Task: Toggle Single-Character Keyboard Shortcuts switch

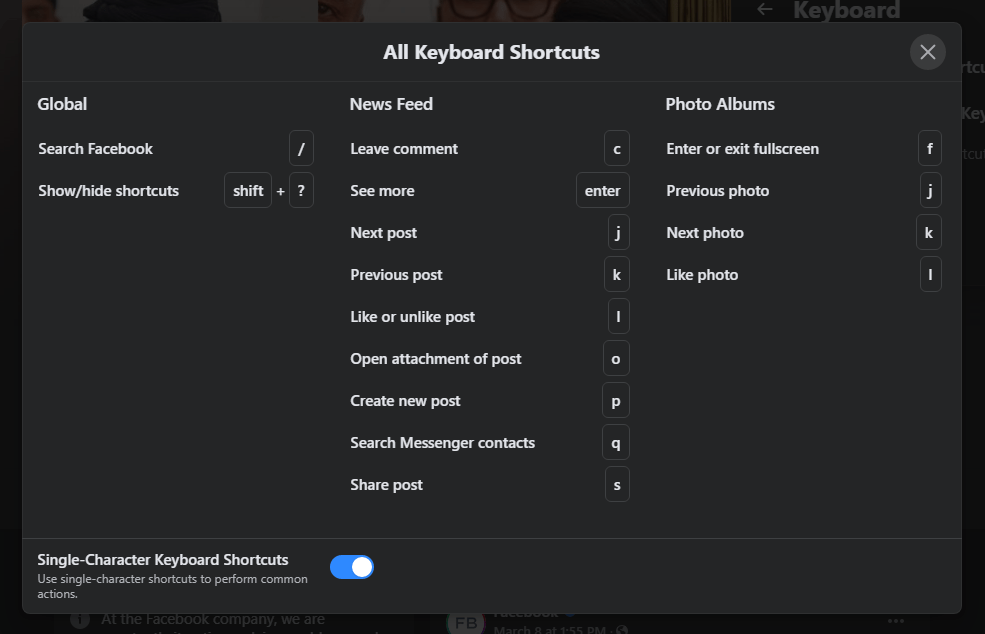Action: (352, 567)
